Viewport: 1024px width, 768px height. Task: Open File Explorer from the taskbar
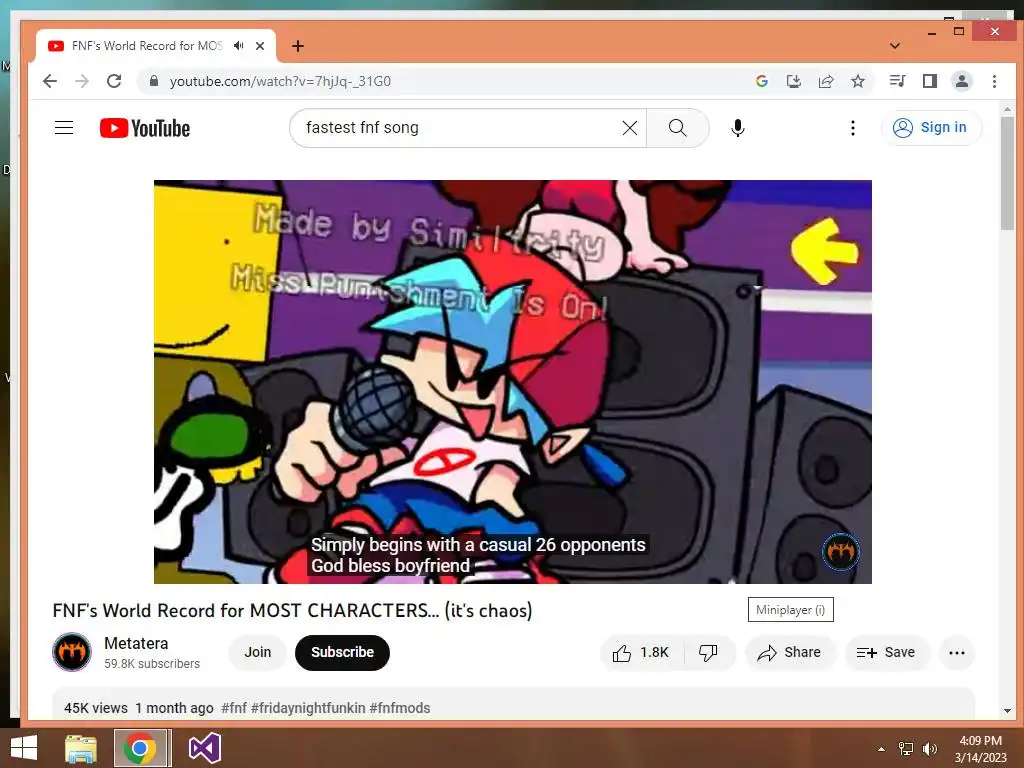tap(81, 748)
